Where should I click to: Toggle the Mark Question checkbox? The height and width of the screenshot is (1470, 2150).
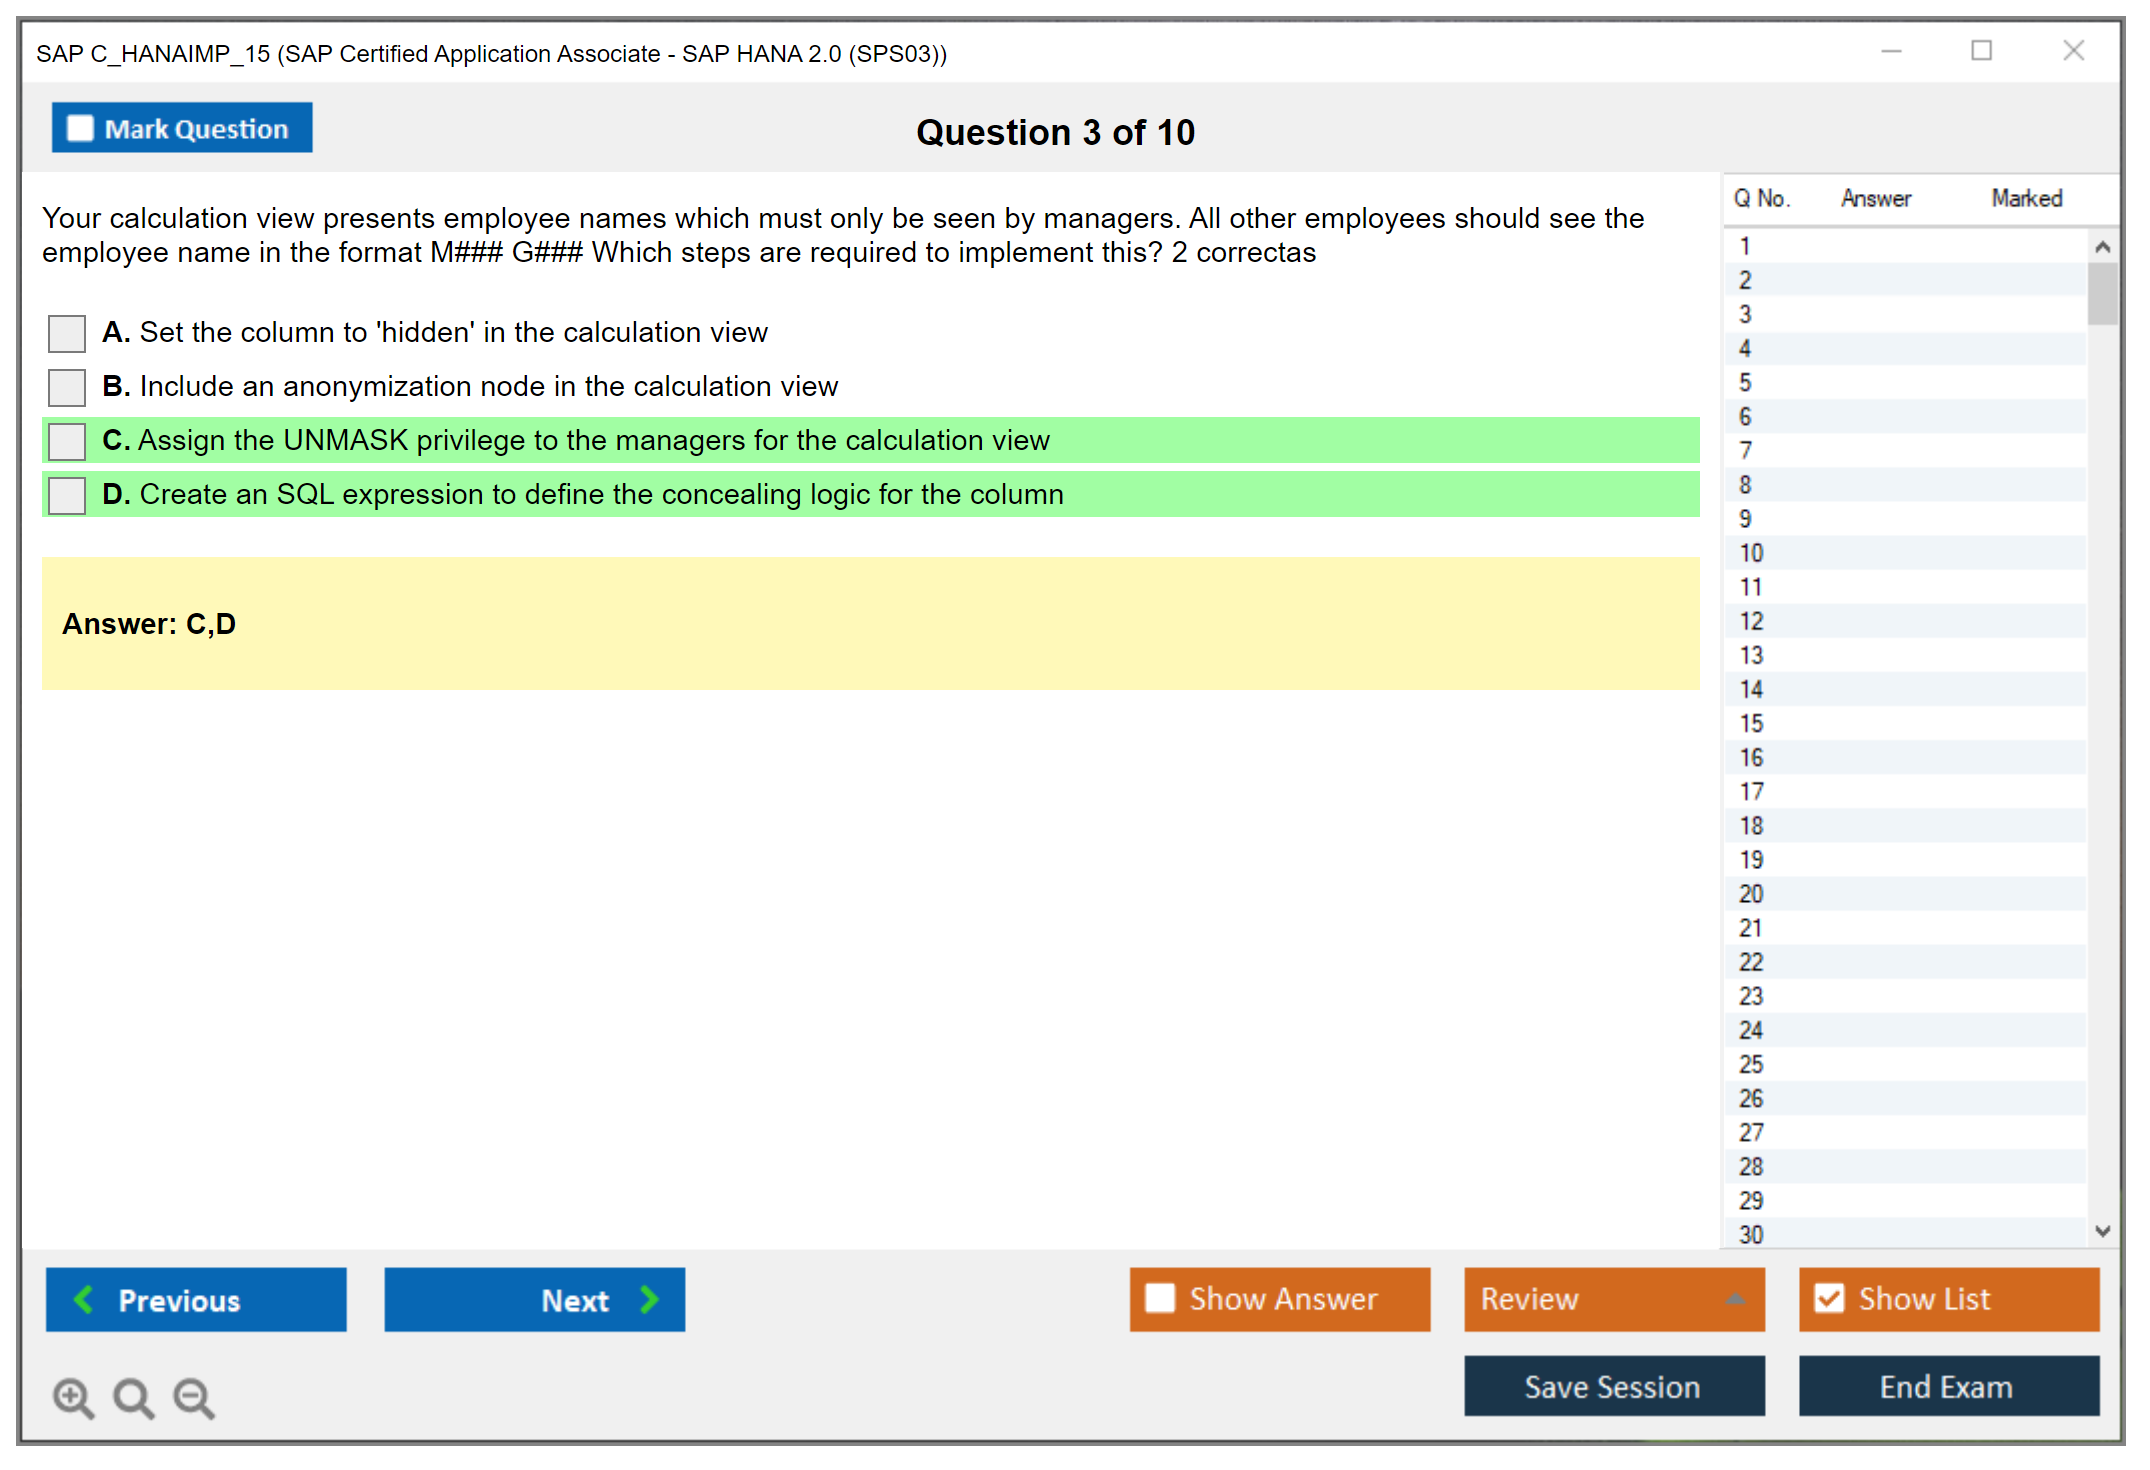click(80, 128)
